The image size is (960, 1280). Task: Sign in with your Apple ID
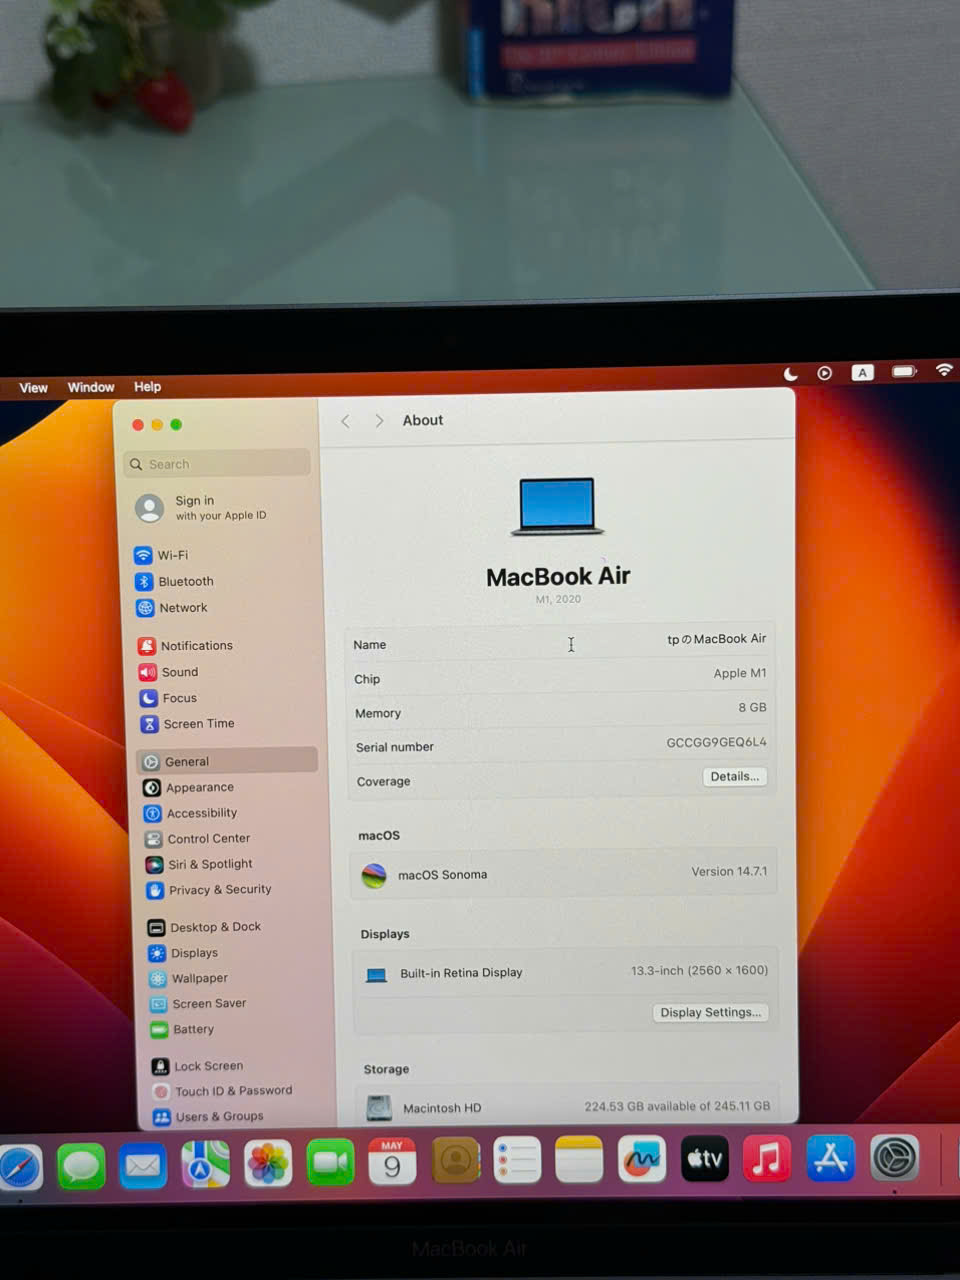[x=203, y=507]
